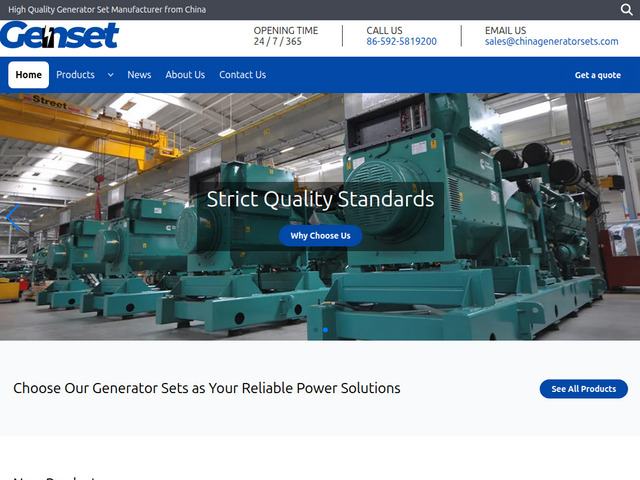640x480 pixels.
Task: Click the Get a quote button
Action: 598,75
